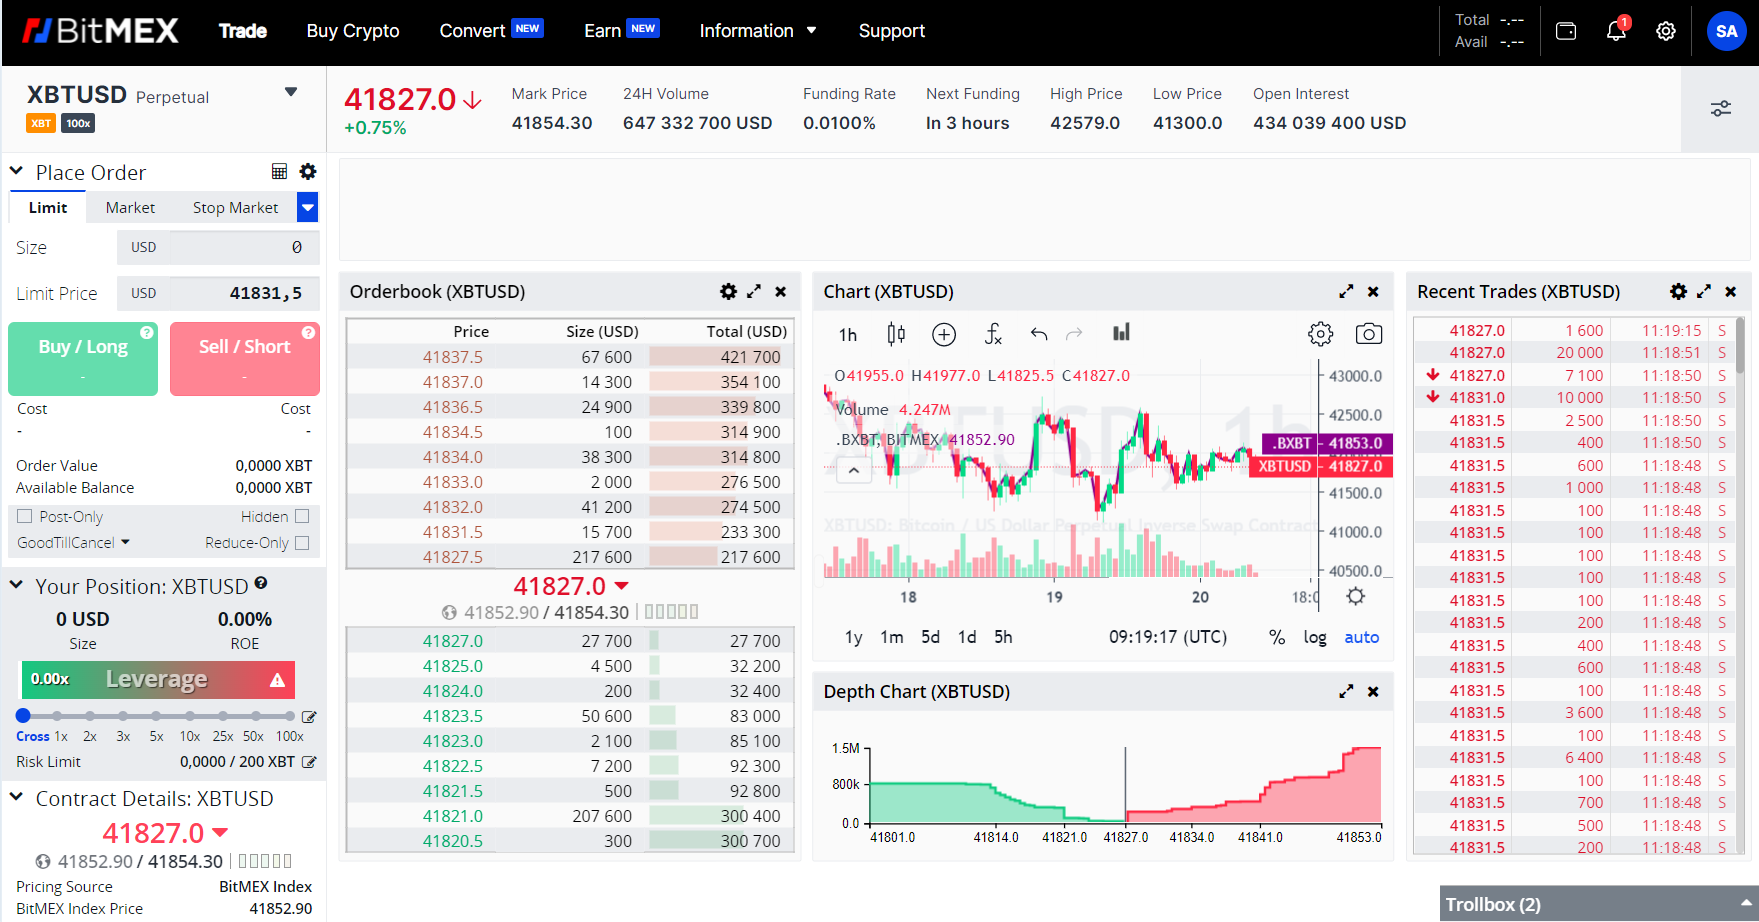
Task: Open notifications bell icon
Action: pos(1616,30)
